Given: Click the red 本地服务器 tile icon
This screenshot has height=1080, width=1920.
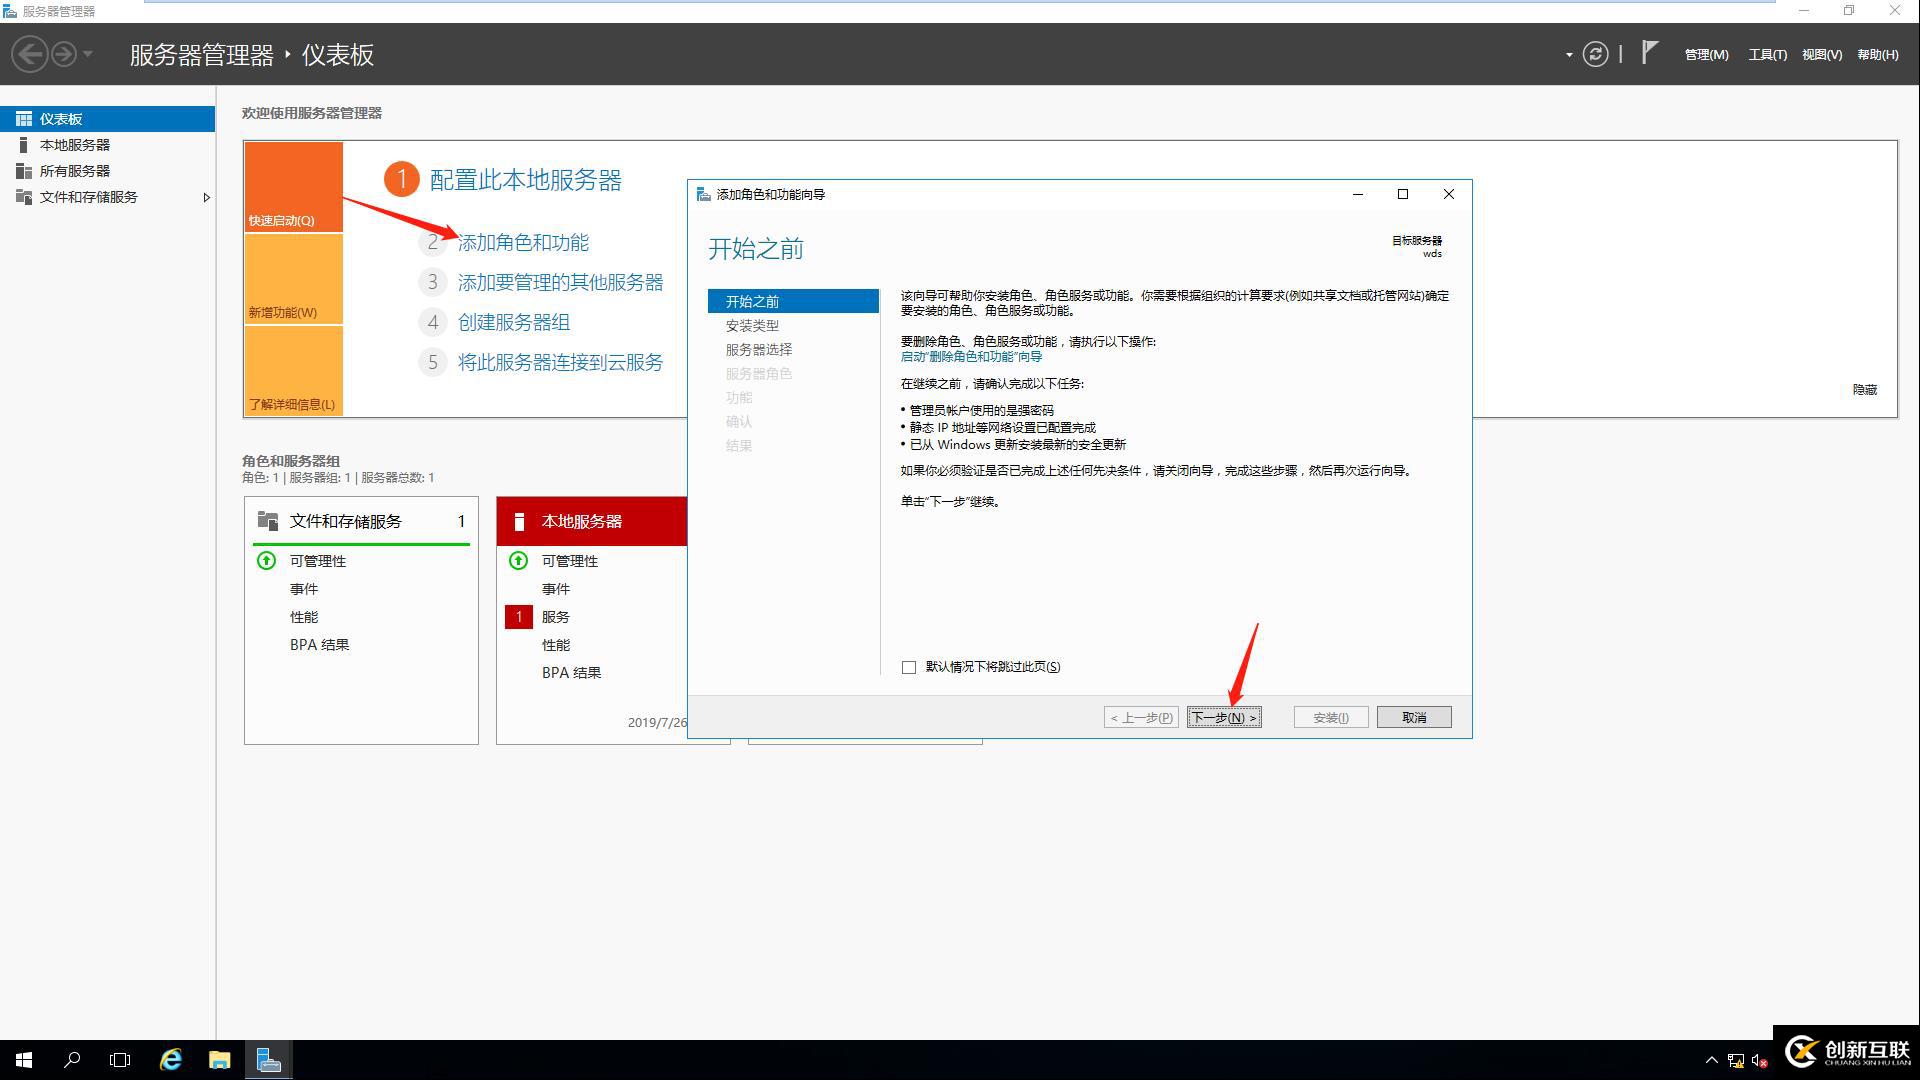Looking at the screenshot, I should coord(518,521).
